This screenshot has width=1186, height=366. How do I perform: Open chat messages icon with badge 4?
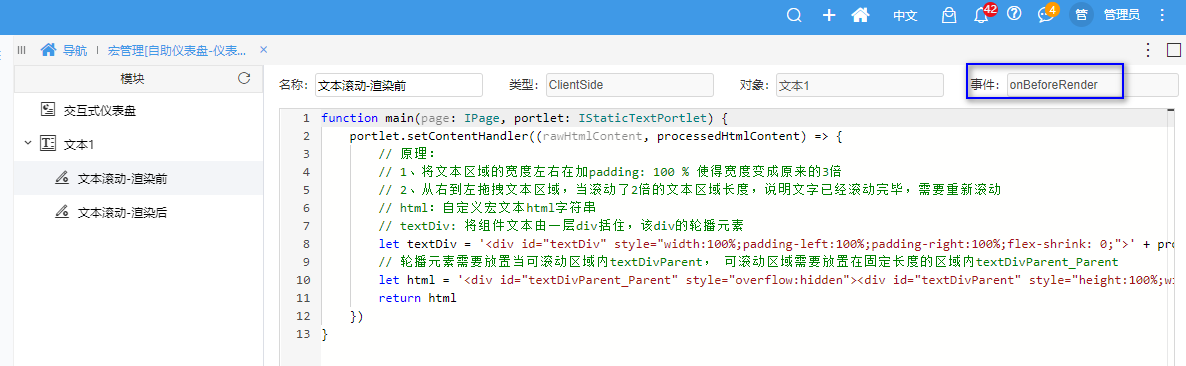[1047, 14]
